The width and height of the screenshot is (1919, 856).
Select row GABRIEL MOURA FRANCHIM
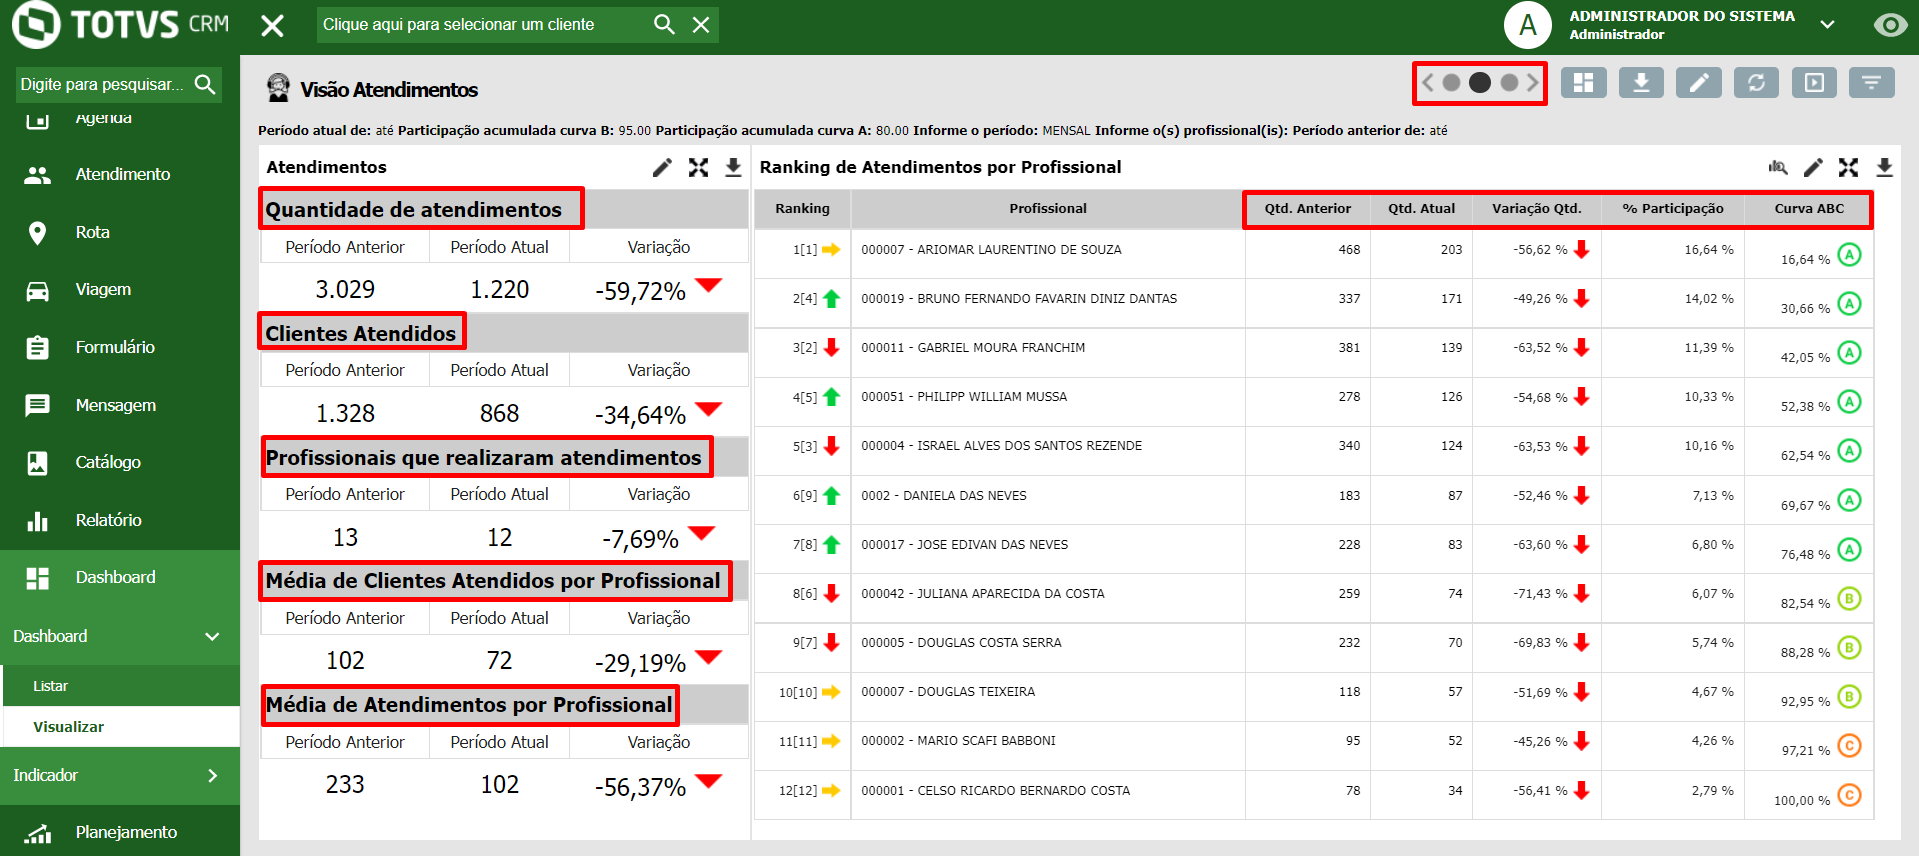1313,352
